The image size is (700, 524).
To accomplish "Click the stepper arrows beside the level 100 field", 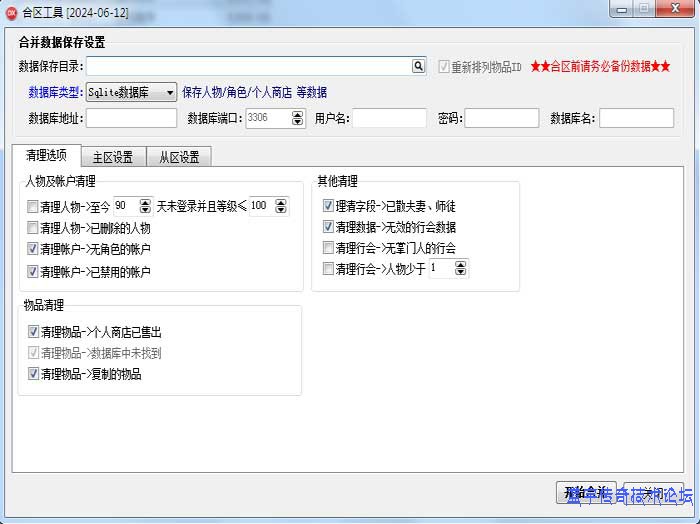I will pyautogui.click(x=280, y=206).
